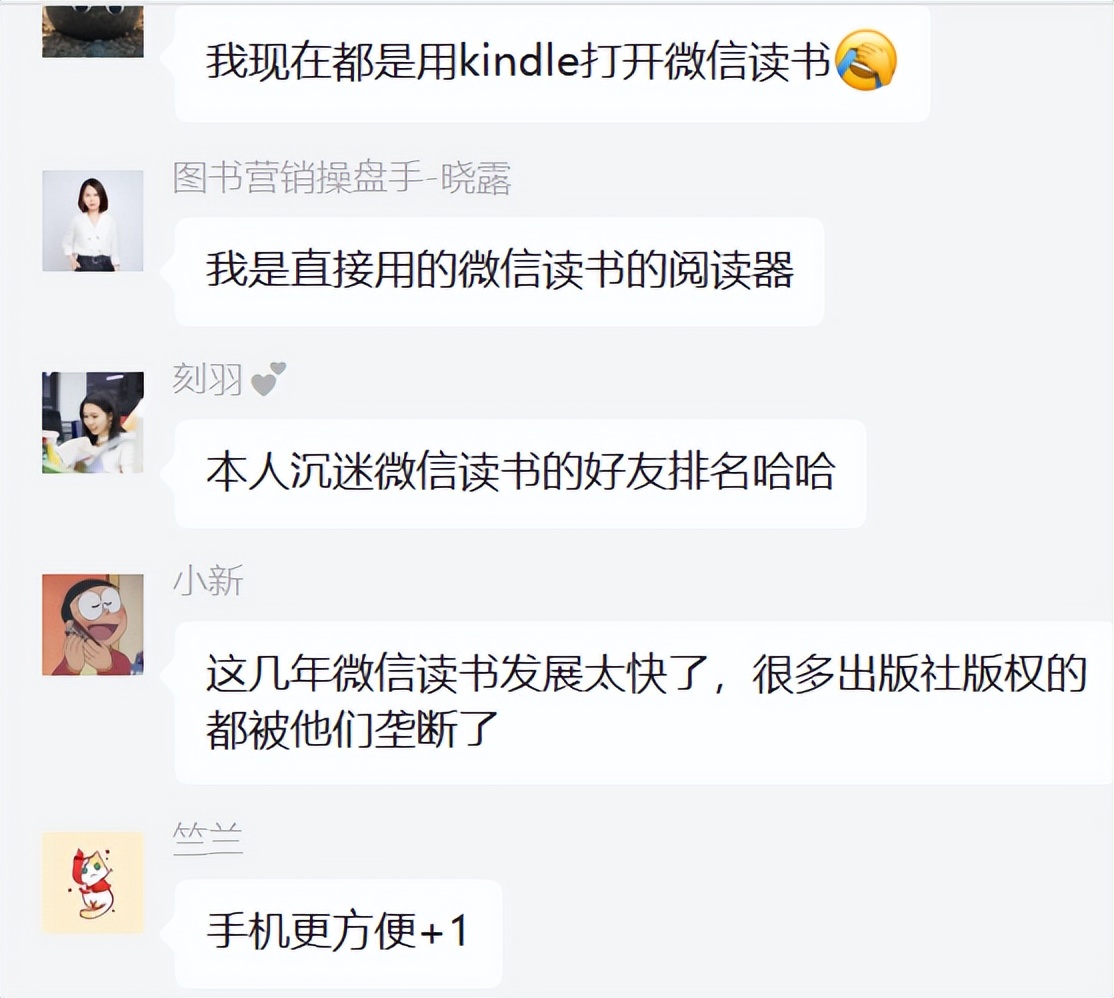Select the sender name 刻羽
Image resolution: width=1114 pixels, height=998 pixels.
tap(208, 379)
